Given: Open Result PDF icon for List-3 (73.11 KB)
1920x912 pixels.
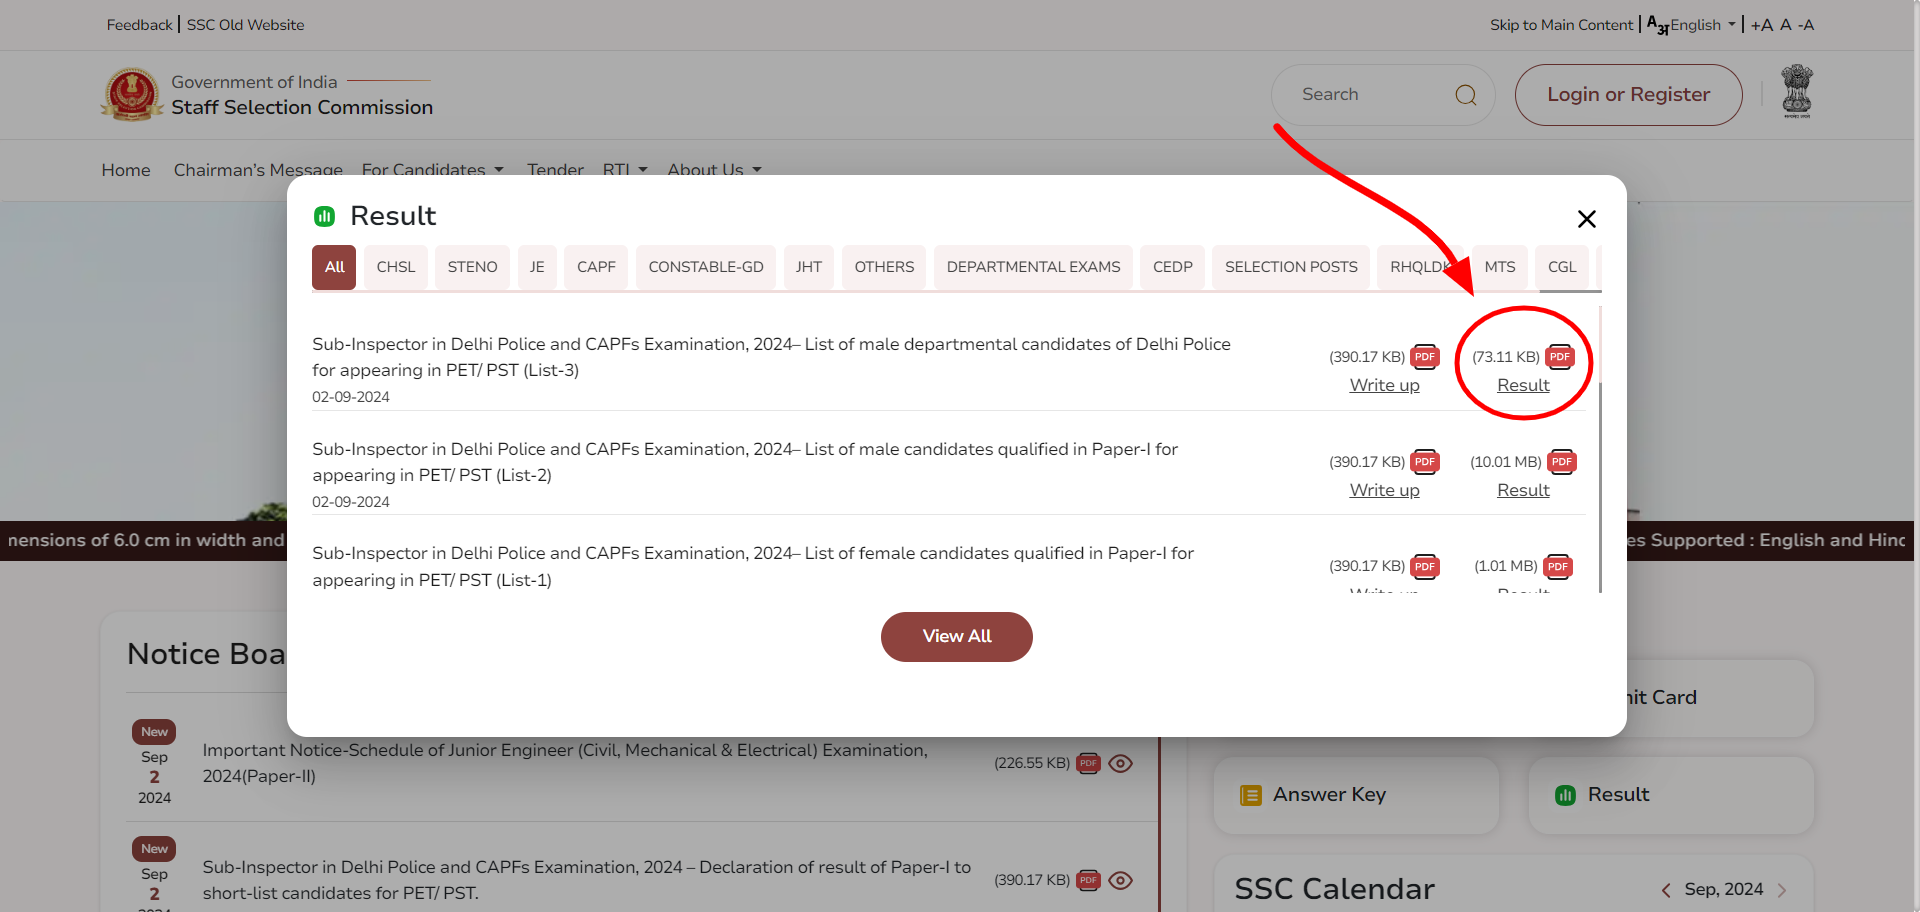Looking at the screenshot, I should tap(1560, 357).
